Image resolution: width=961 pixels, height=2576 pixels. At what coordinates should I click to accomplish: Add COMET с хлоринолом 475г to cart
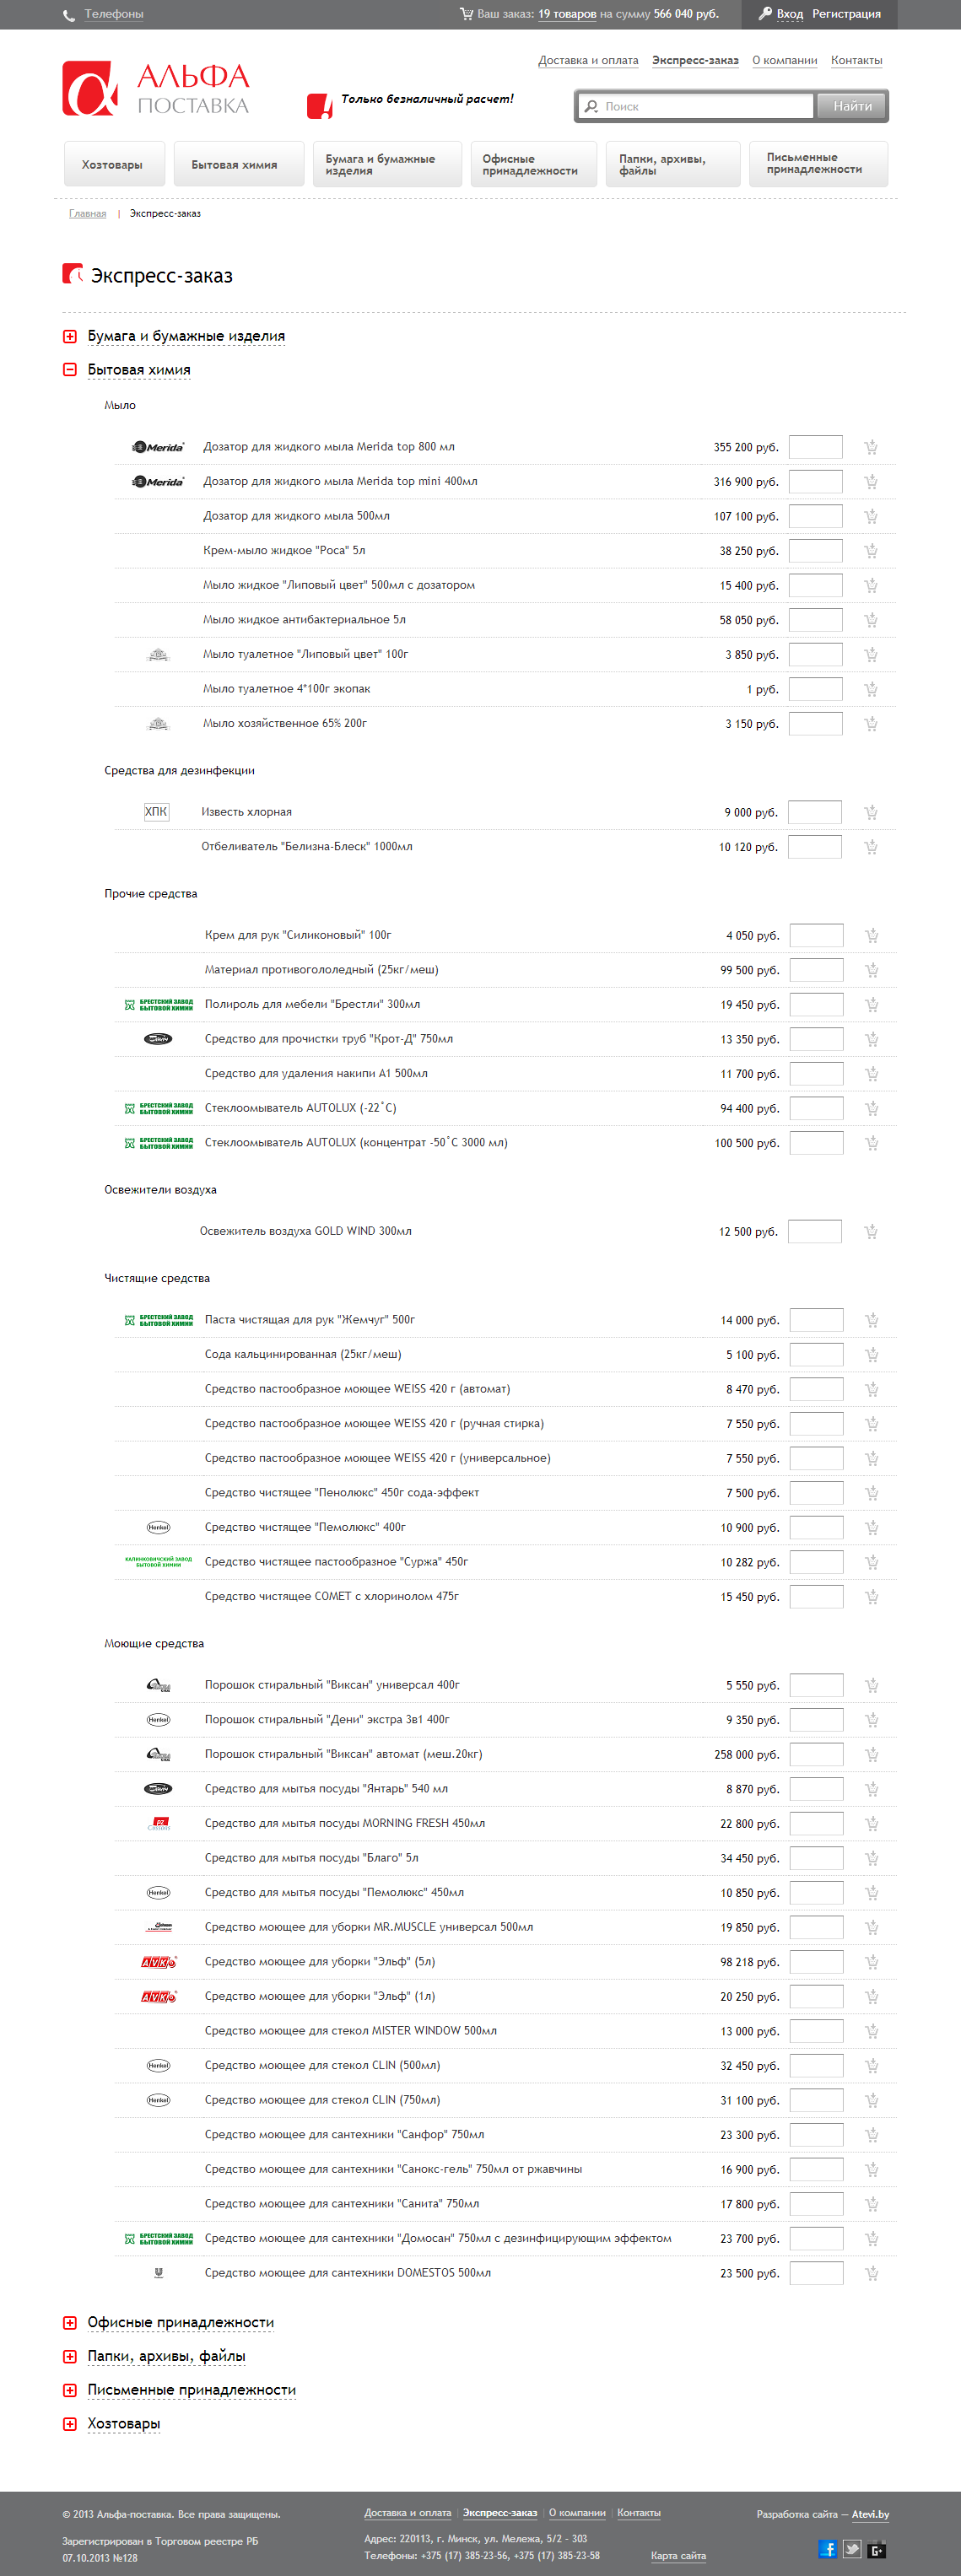coord(872,1597)
